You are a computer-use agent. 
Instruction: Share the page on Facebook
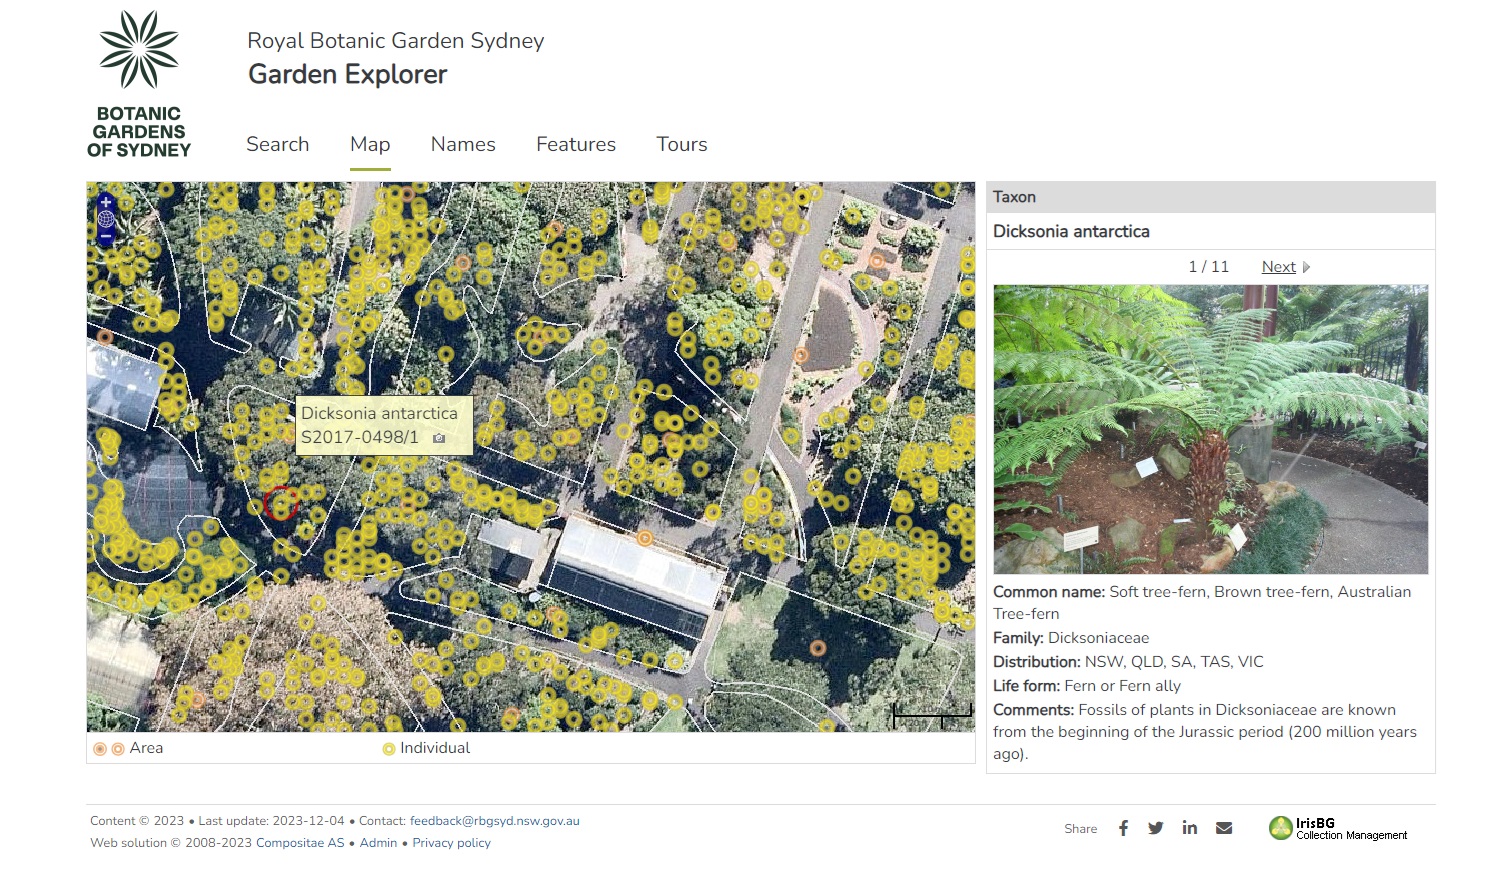point(1123,828)
